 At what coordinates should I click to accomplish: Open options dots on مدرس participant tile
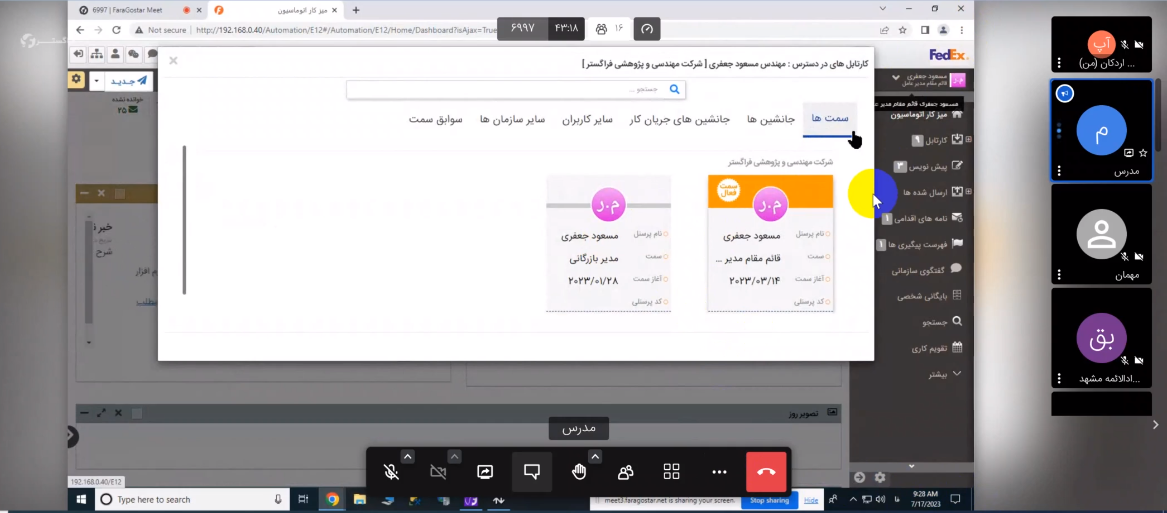tap(1059, 171)
